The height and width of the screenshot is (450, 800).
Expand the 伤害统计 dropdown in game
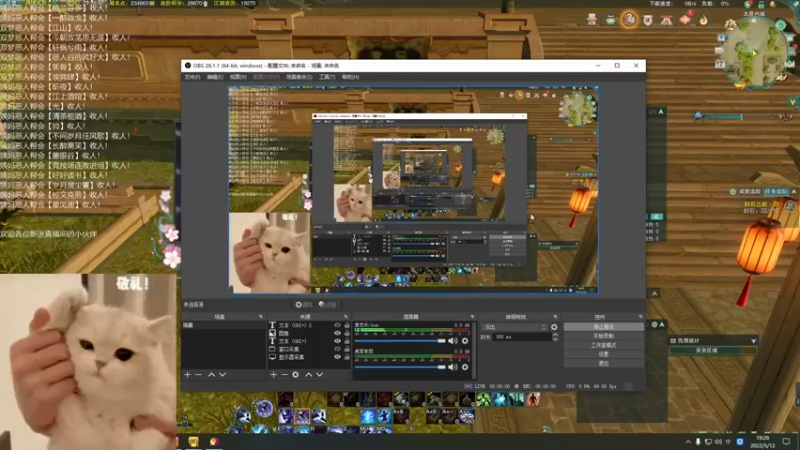click(754, 340)
